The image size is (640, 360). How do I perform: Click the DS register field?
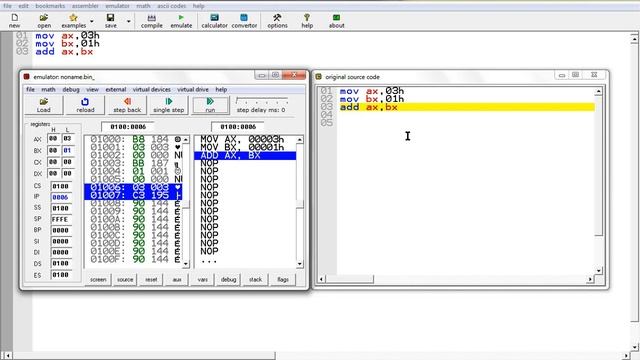coord(61,263)
